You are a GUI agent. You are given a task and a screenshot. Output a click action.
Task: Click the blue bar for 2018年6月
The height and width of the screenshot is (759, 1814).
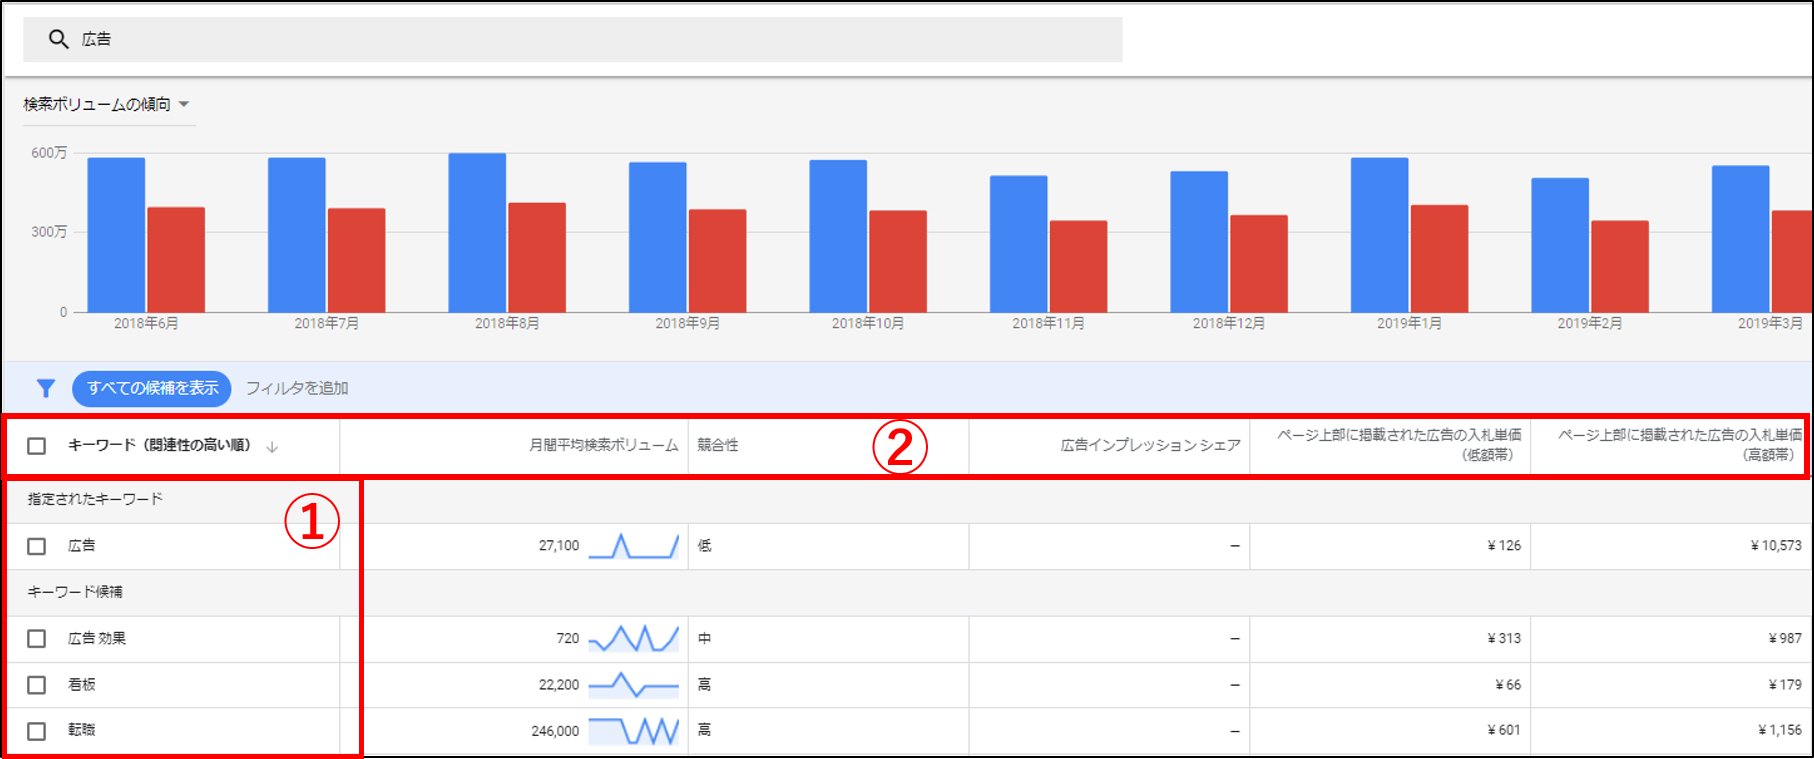pyautogui.click(x=116, y=235)
